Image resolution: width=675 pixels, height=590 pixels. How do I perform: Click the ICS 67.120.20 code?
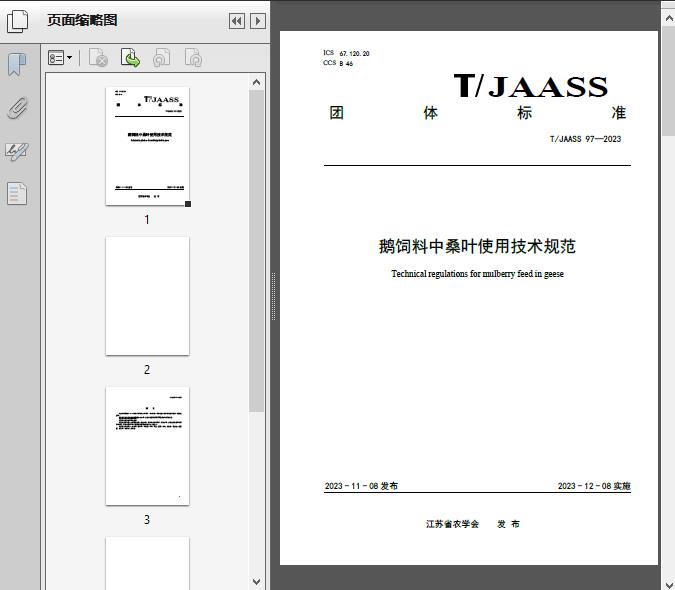pyautogui.click(x=346, y=53)
